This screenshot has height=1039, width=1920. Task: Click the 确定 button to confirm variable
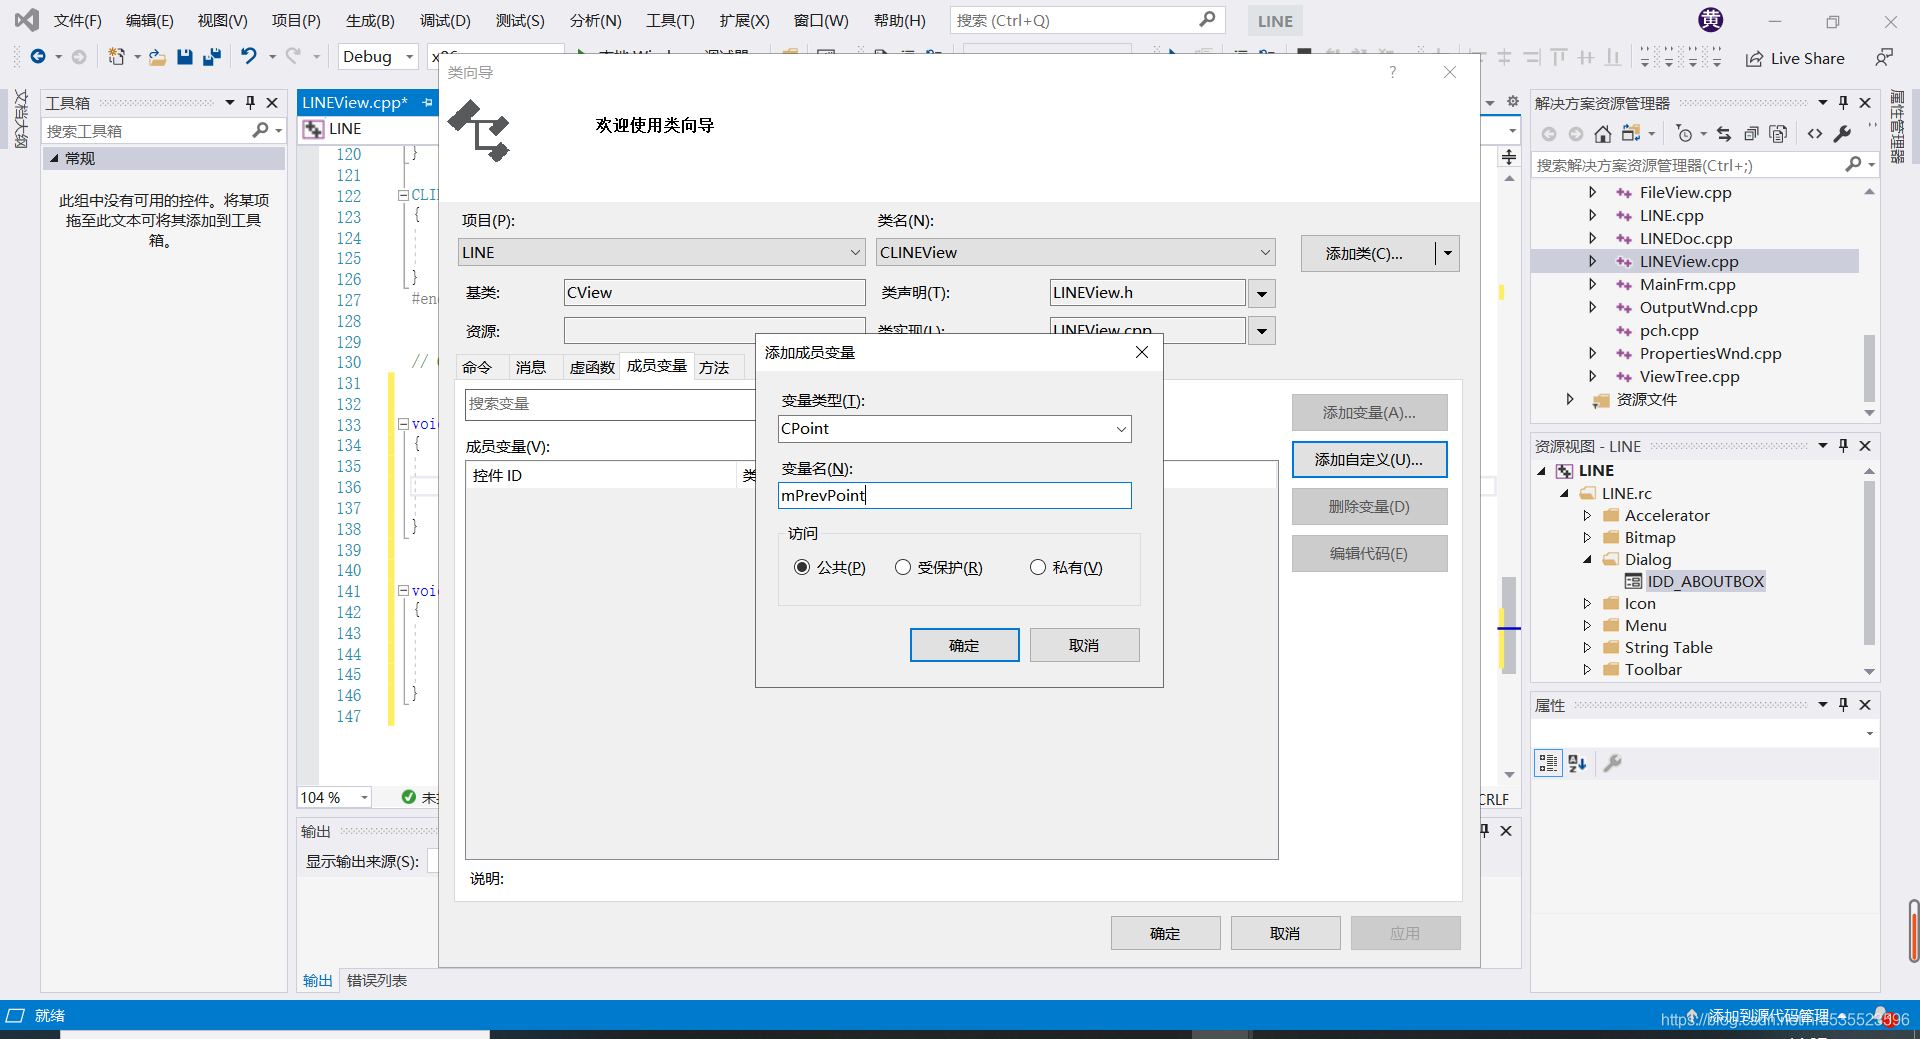(x=964, y=644)
